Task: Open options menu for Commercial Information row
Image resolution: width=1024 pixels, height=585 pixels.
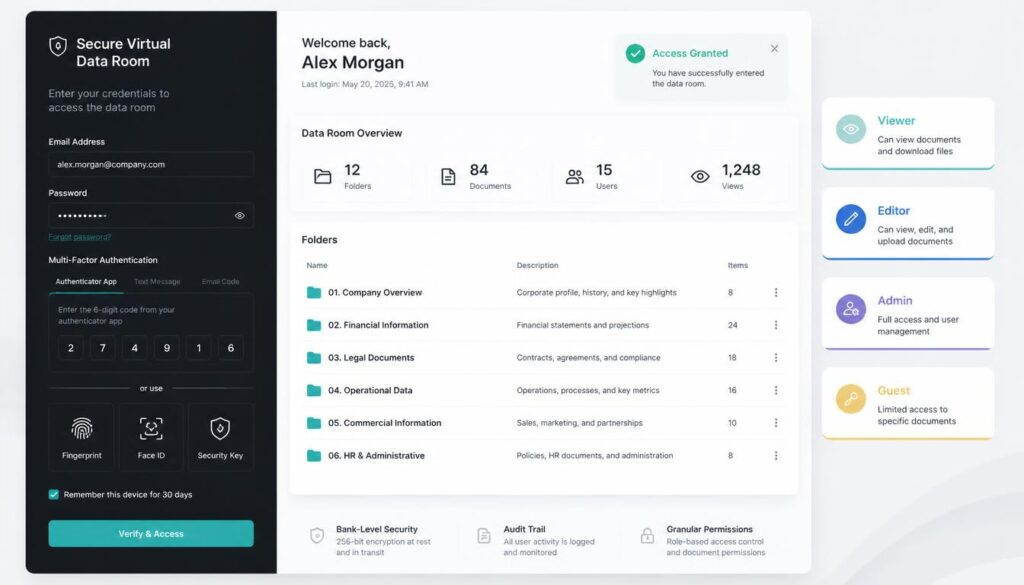Action: pos(776,423)
